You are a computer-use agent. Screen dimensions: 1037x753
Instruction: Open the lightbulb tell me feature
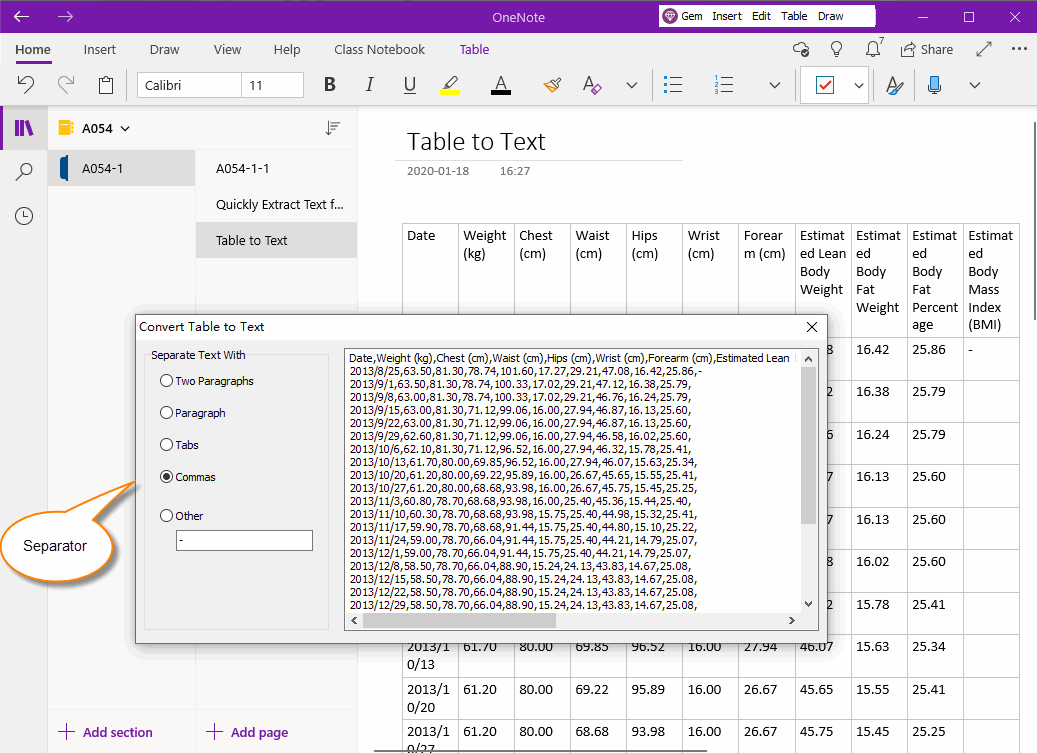(x=837, y=50)
